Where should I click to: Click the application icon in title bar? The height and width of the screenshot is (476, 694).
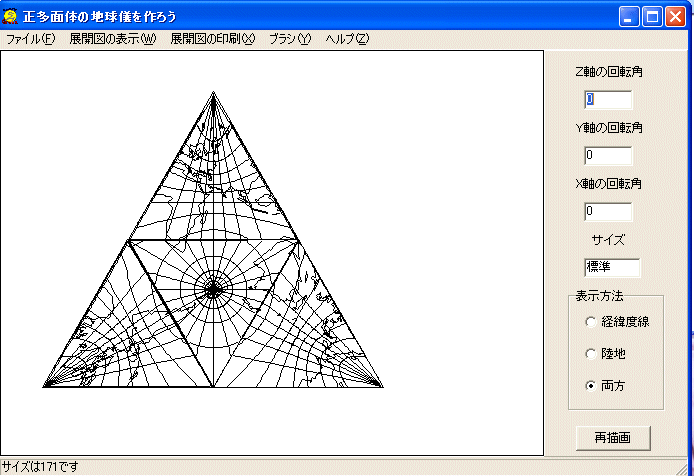[10, 16]
